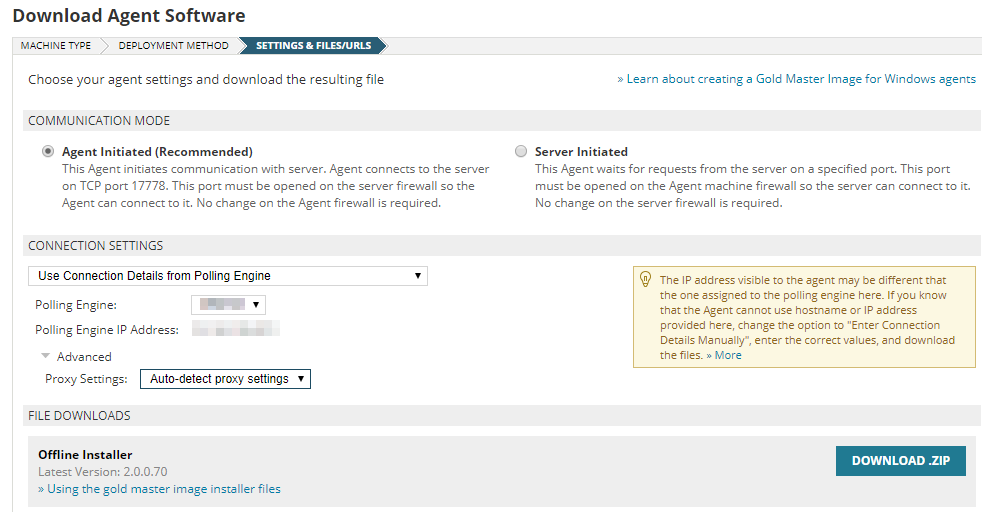Click the lightbulb tip icon
This screenshot has width=982, height=512.
point(646,281)
